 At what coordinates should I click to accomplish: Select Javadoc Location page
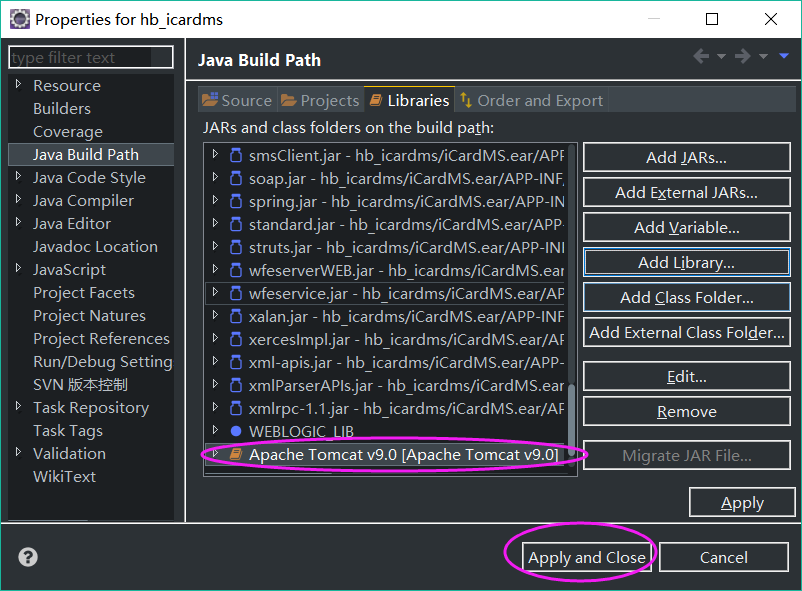(95, 247)
